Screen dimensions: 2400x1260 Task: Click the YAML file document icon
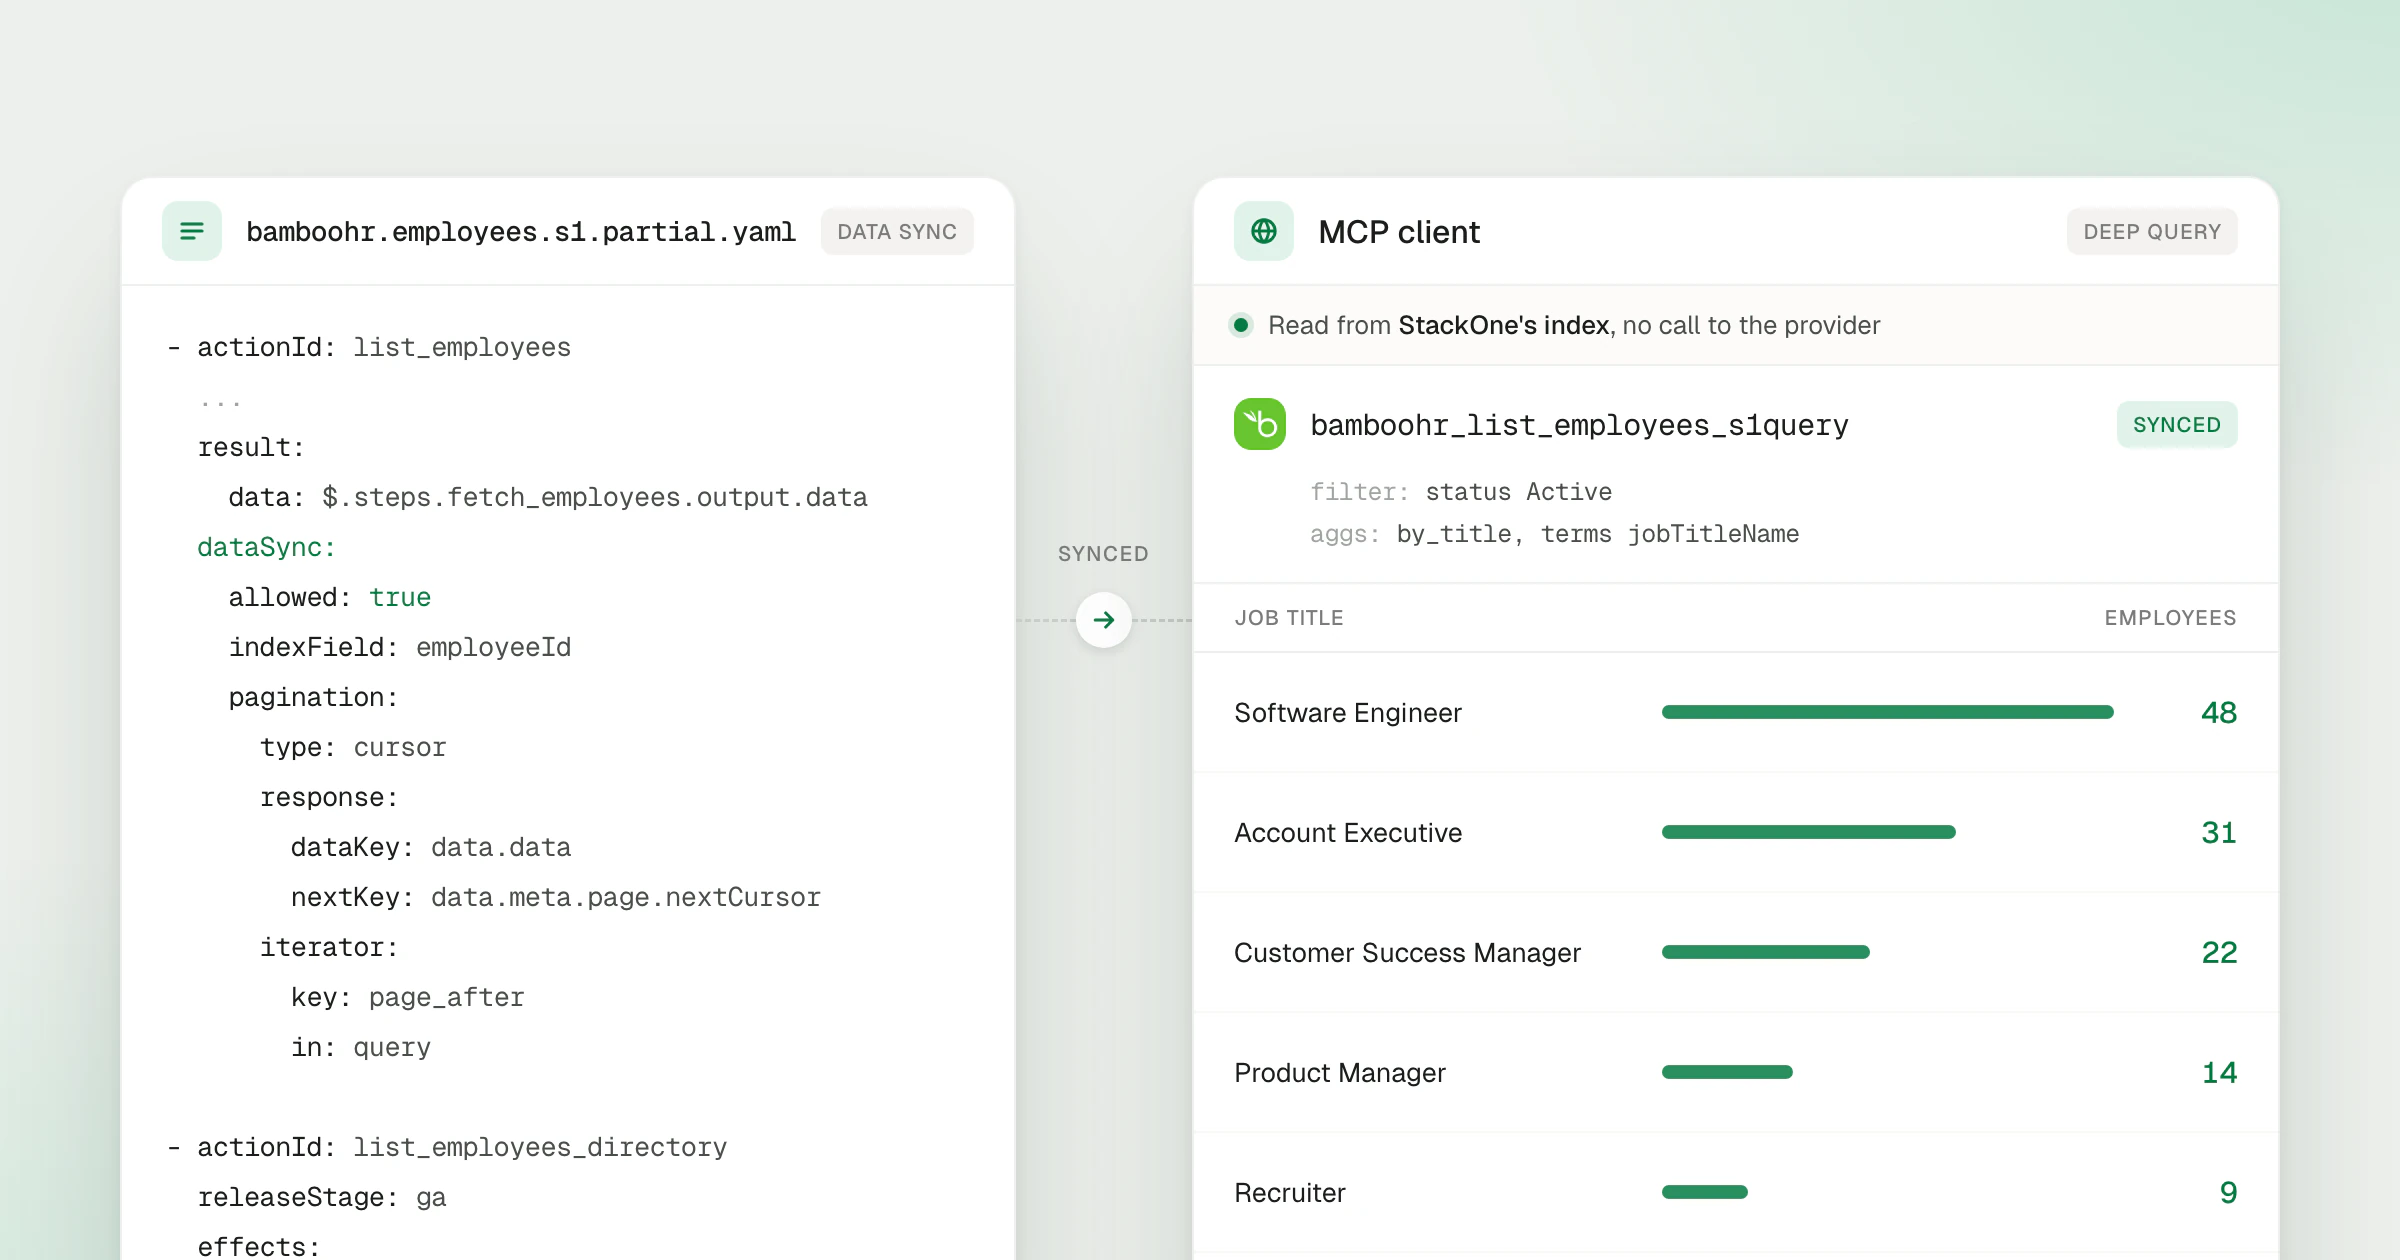click(x=192, y=231)
